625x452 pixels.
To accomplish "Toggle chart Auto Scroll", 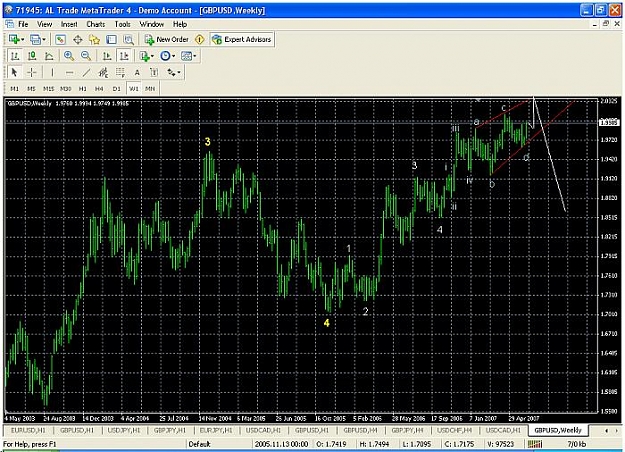I will (107, 56).
